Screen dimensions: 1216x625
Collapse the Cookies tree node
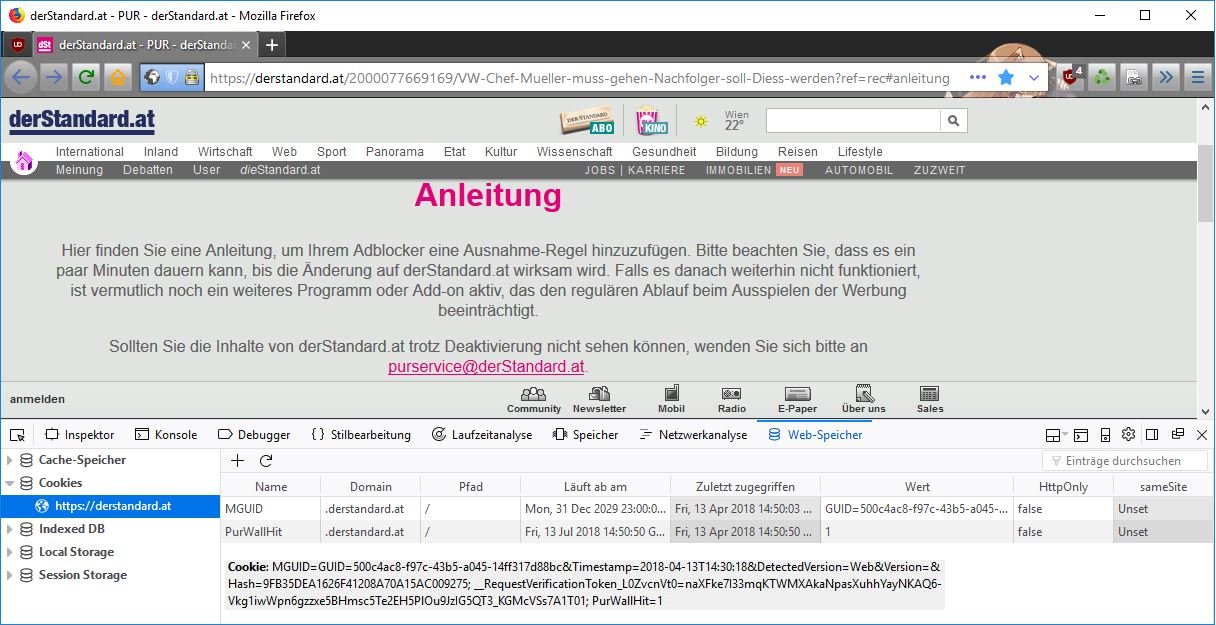(10, 483)
